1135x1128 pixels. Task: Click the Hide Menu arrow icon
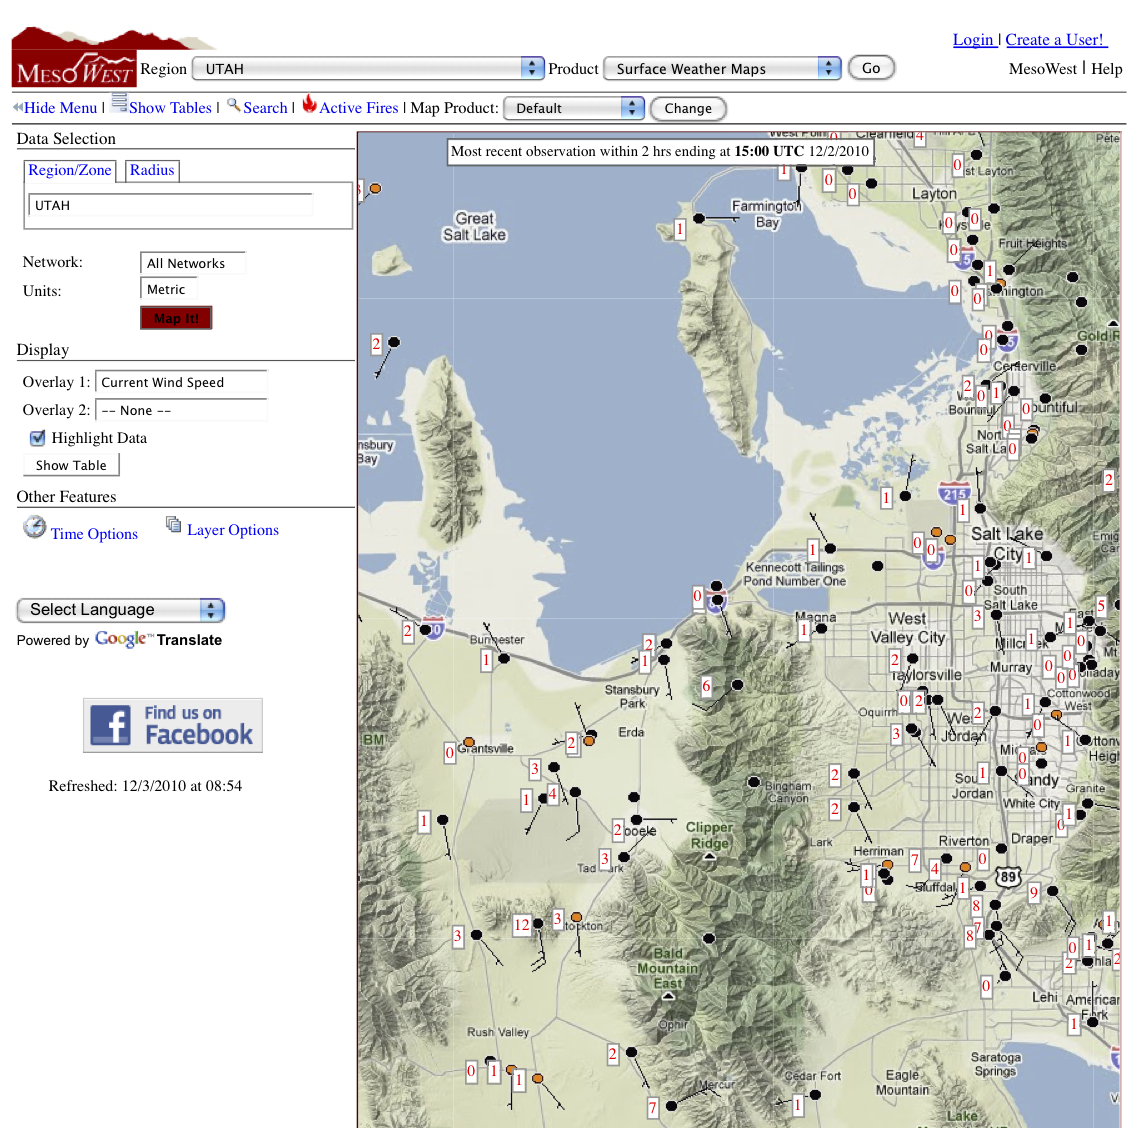17,107
